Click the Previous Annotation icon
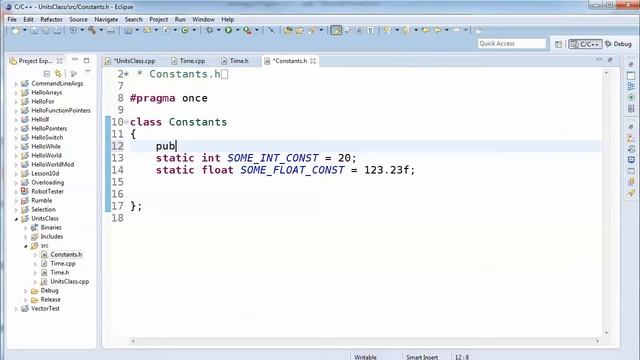This screenshot has width=640, height=360. click(x=406, y=30)
